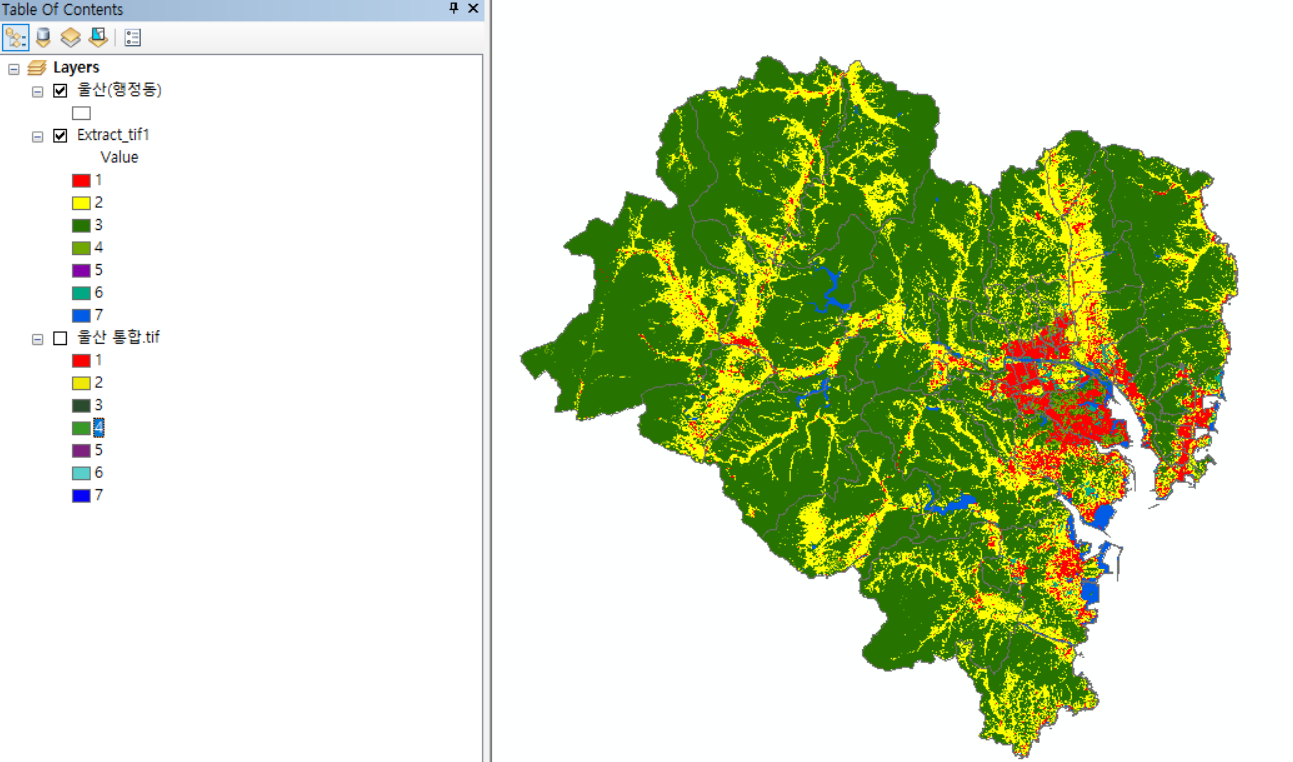This screenshot has width=1293, height=762.
Task: Click purple swatch for 울산 통합.tif value 5
Action: coord(81,450)
